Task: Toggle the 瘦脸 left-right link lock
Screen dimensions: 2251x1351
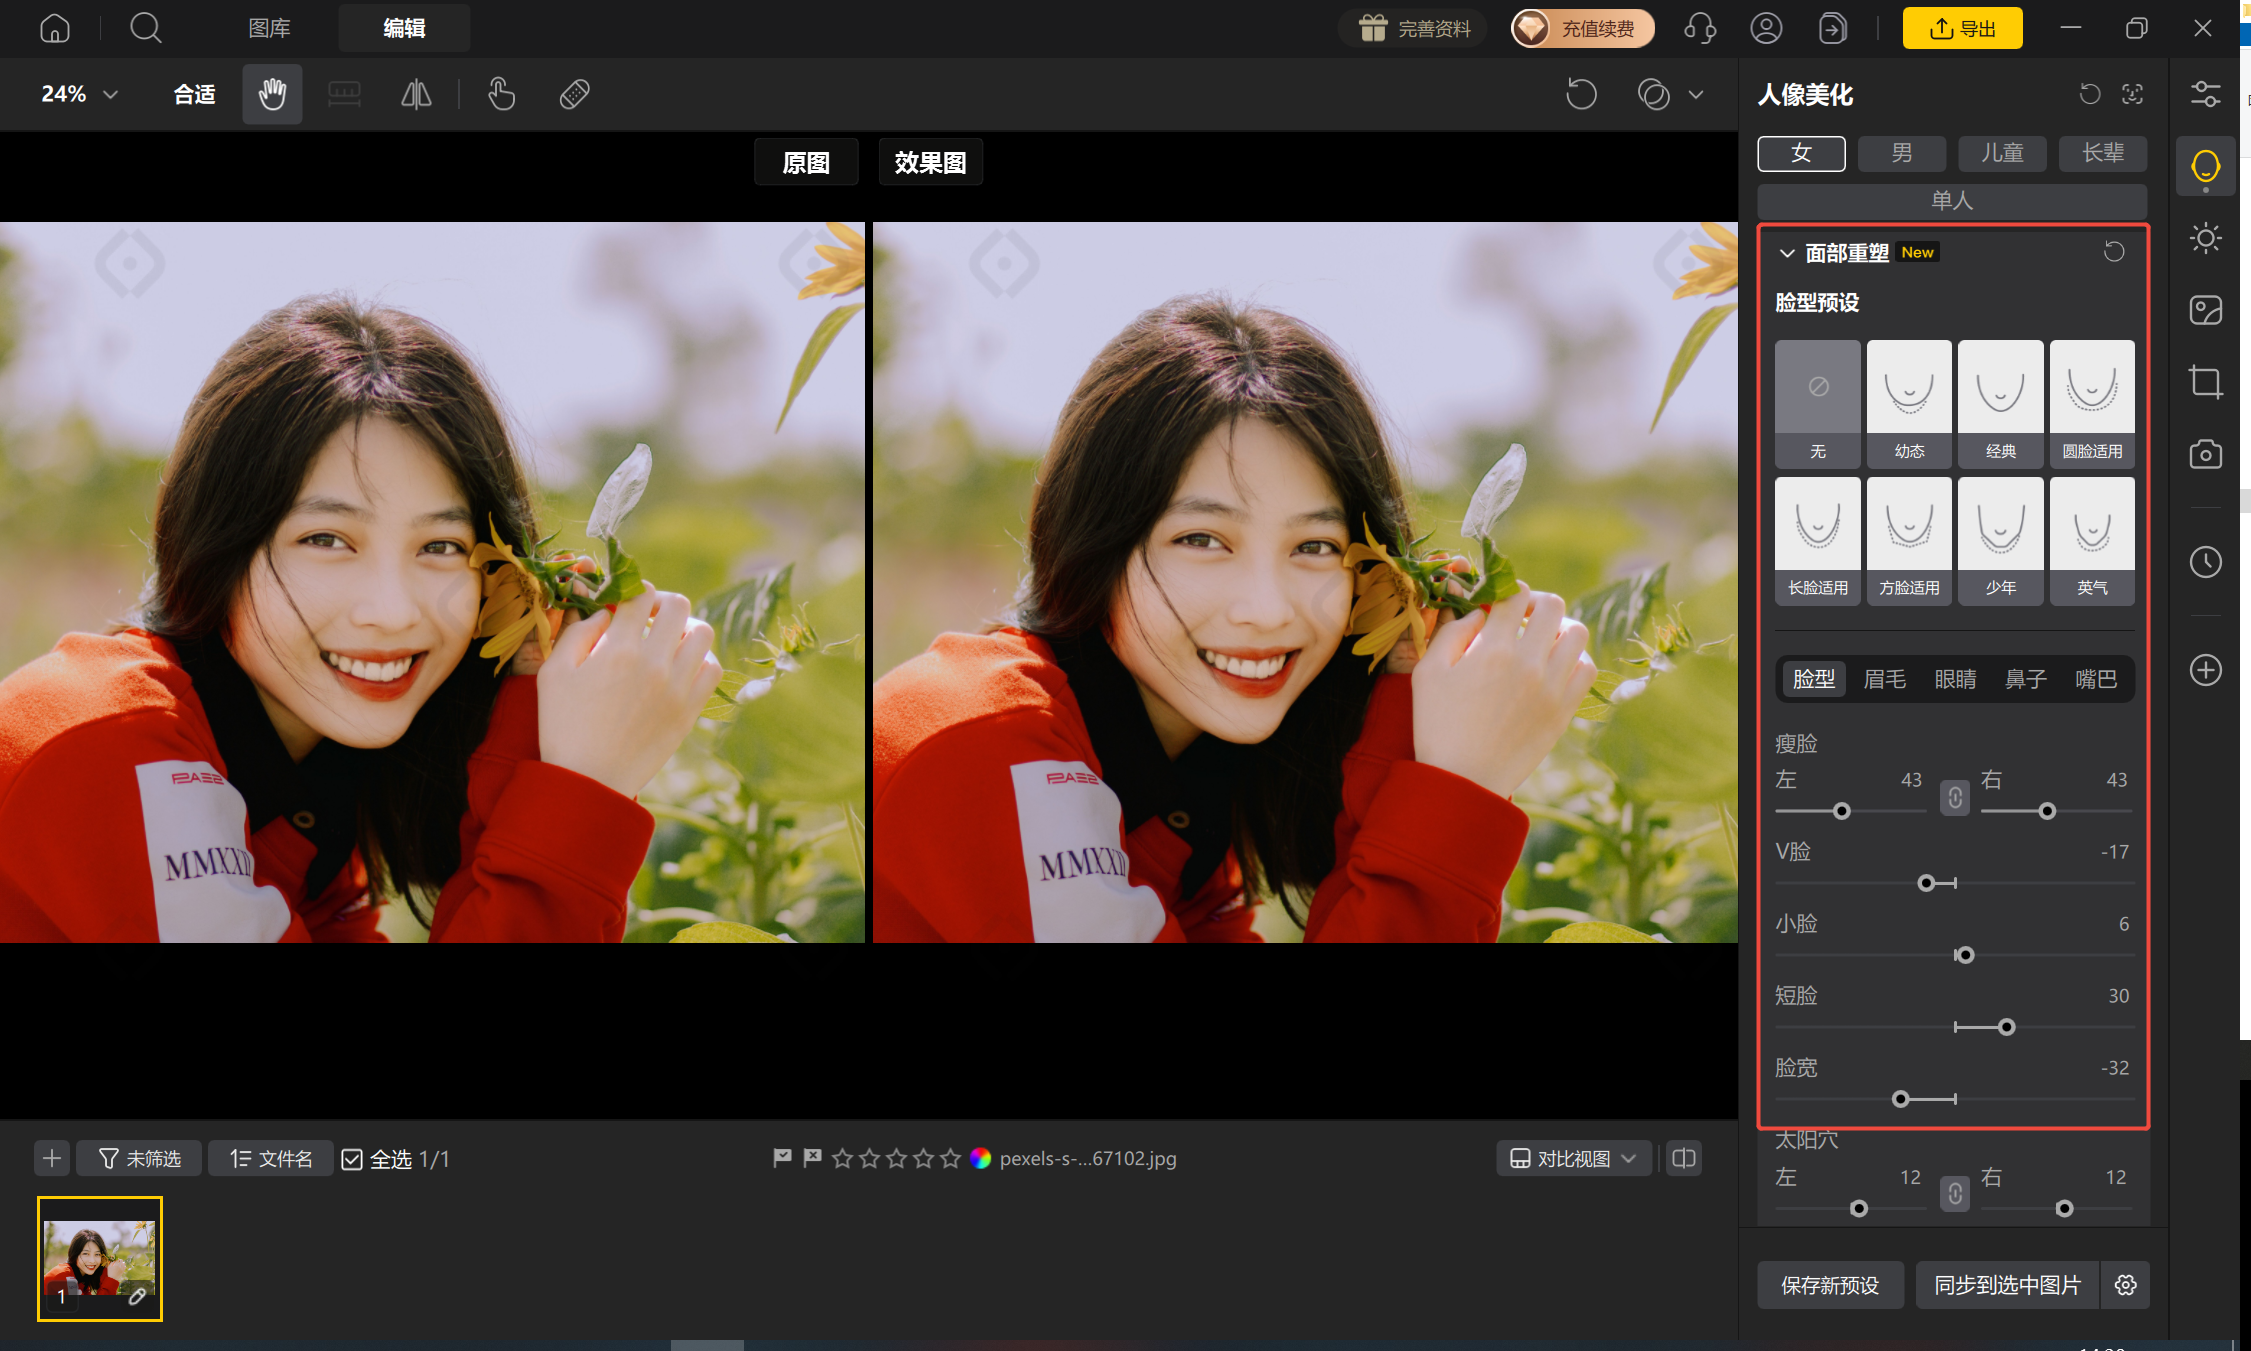Action: (1954, 798)
